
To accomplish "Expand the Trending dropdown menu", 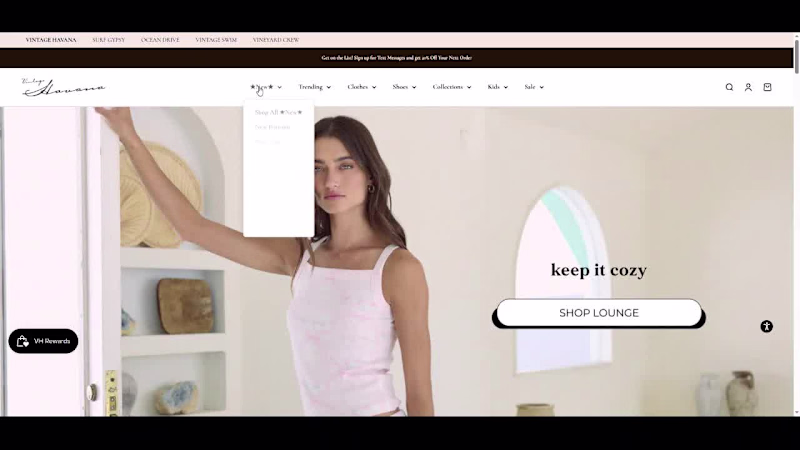I will coord(315,87).
